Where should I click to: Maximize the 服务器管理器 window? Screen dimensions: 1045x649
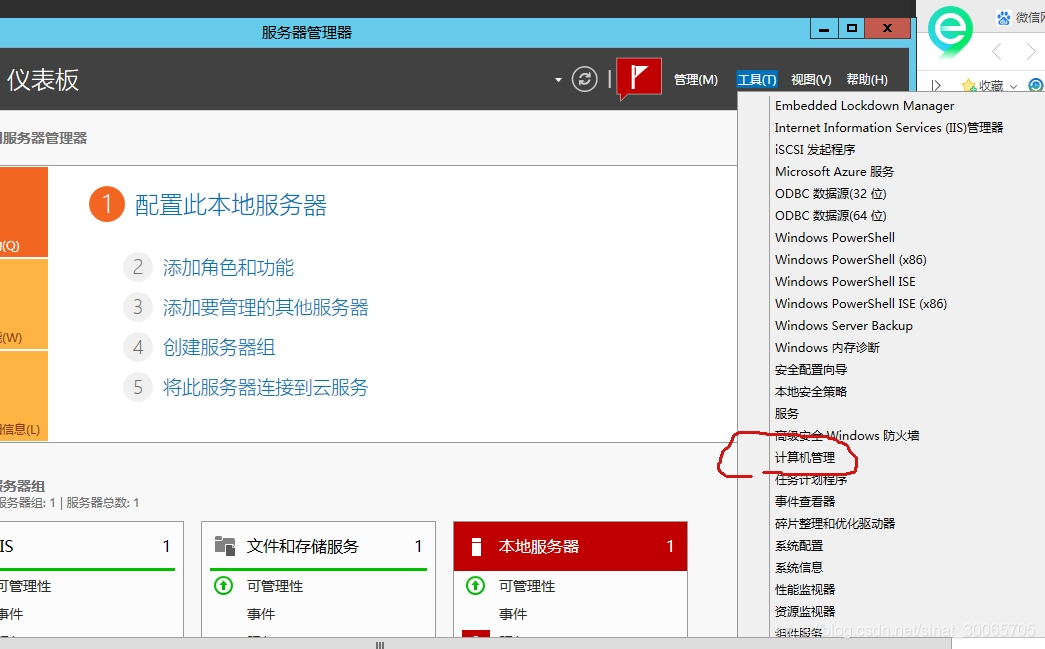point(852,28)
